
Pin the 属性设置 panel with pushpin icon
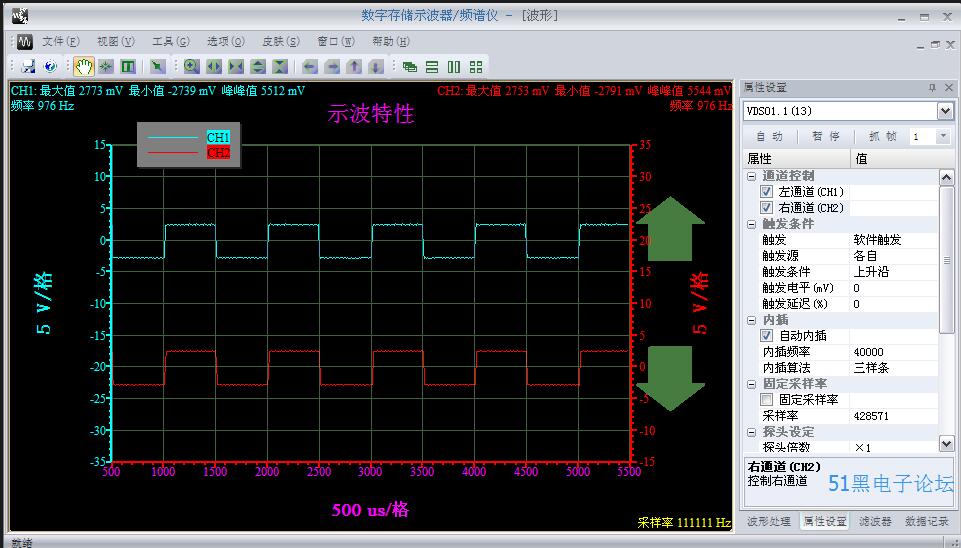click(932, 88)
